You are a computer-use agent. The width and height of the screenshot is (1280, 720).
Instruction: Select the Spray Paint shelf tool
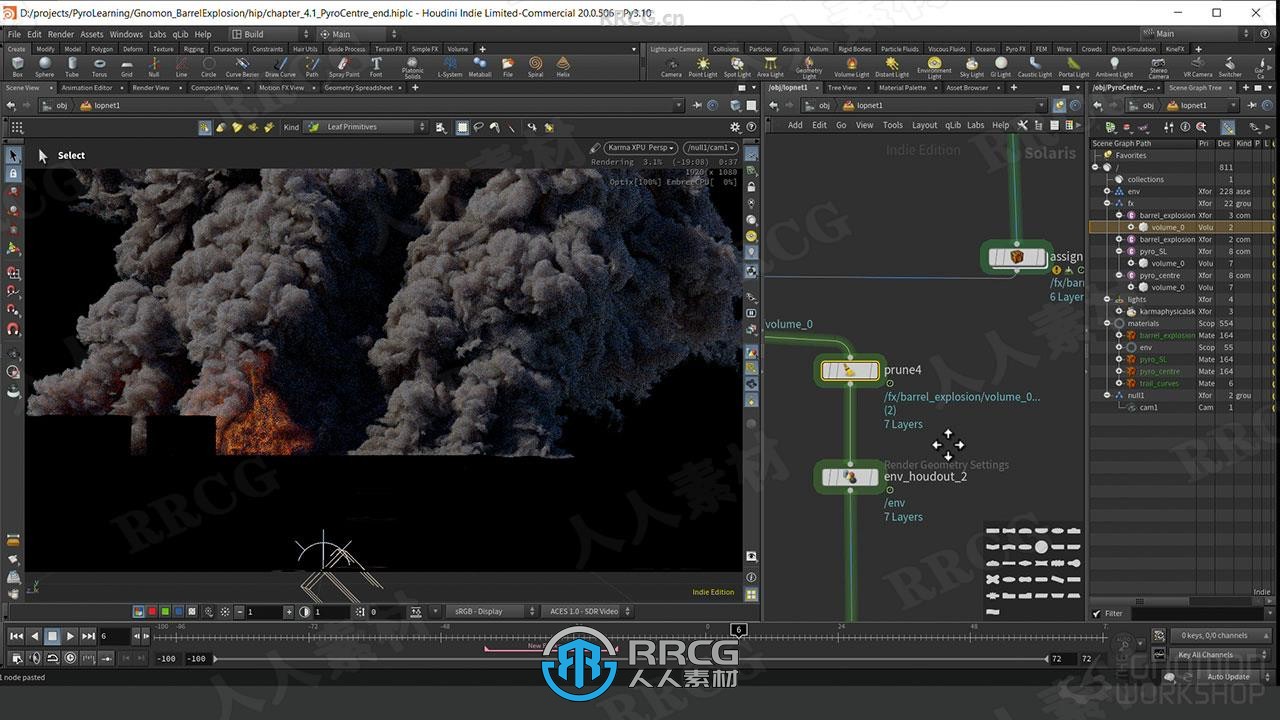click(344, 66)
